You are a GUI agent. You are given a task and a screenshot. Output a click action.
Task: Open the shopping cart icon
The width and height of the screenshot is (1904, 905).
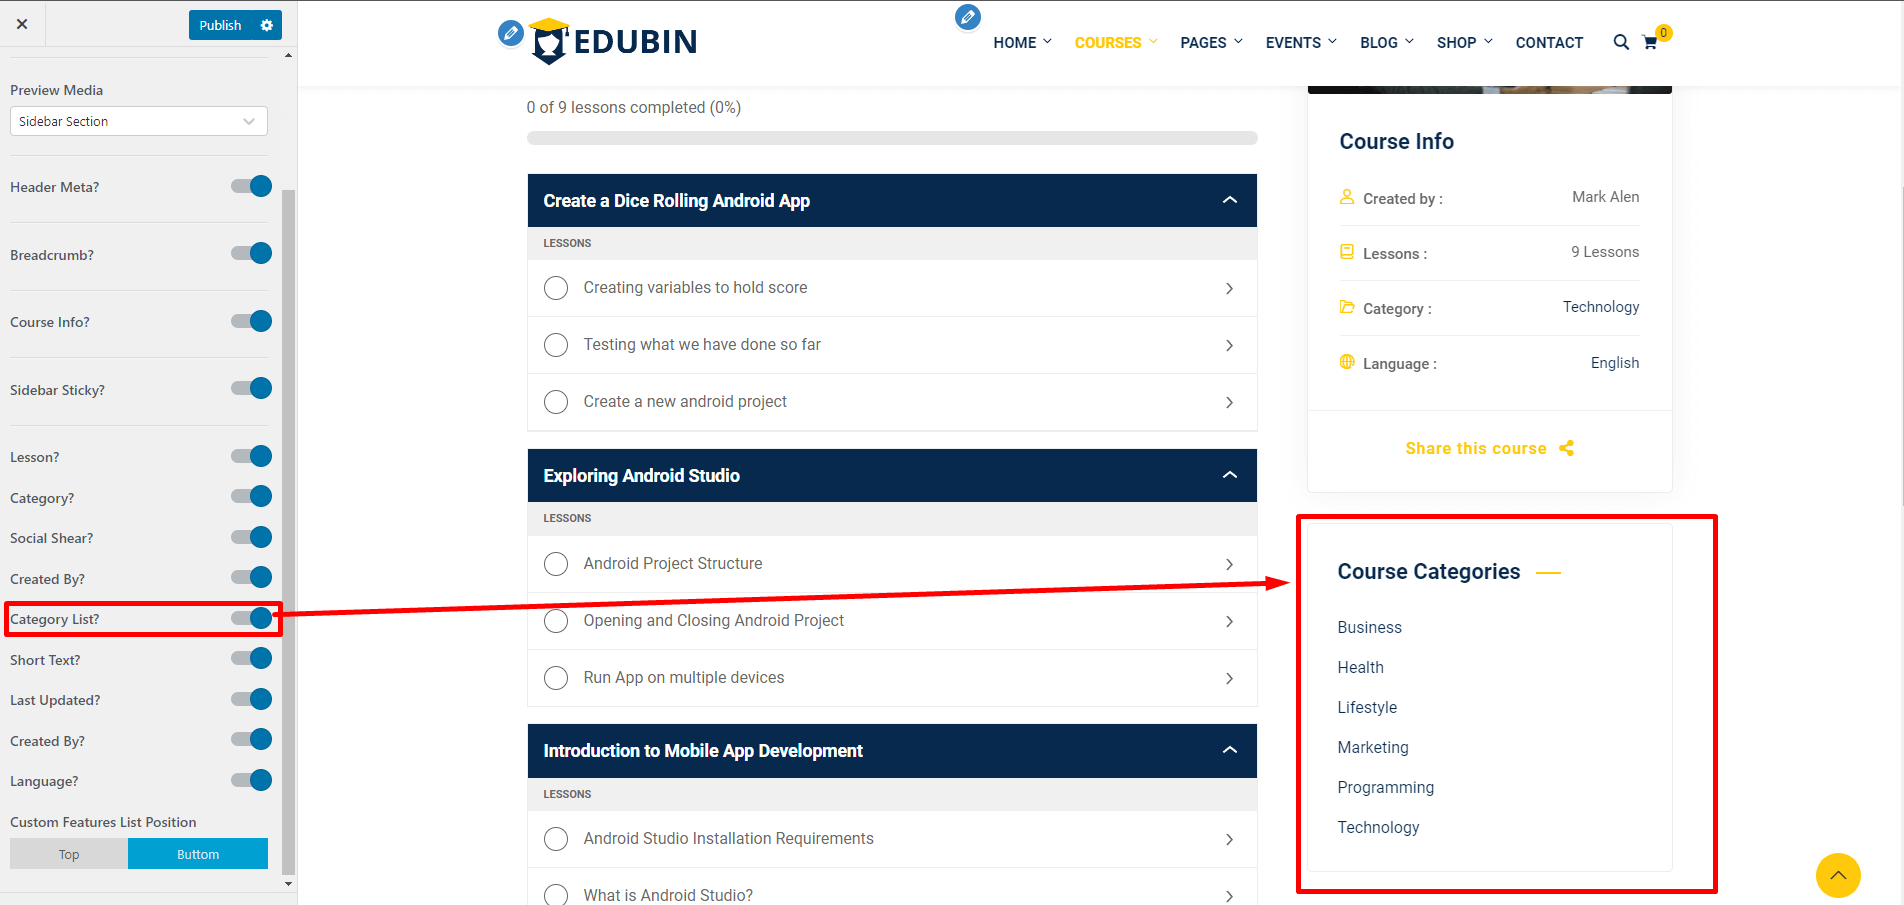[1650, 43]
